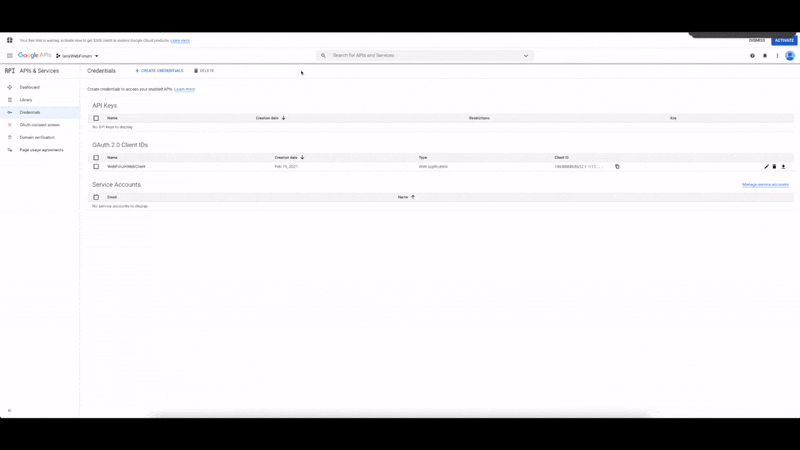Screen dimensions: 800x450
Task: Go to Library in the sidebar
Action: [x=26, y=100]
